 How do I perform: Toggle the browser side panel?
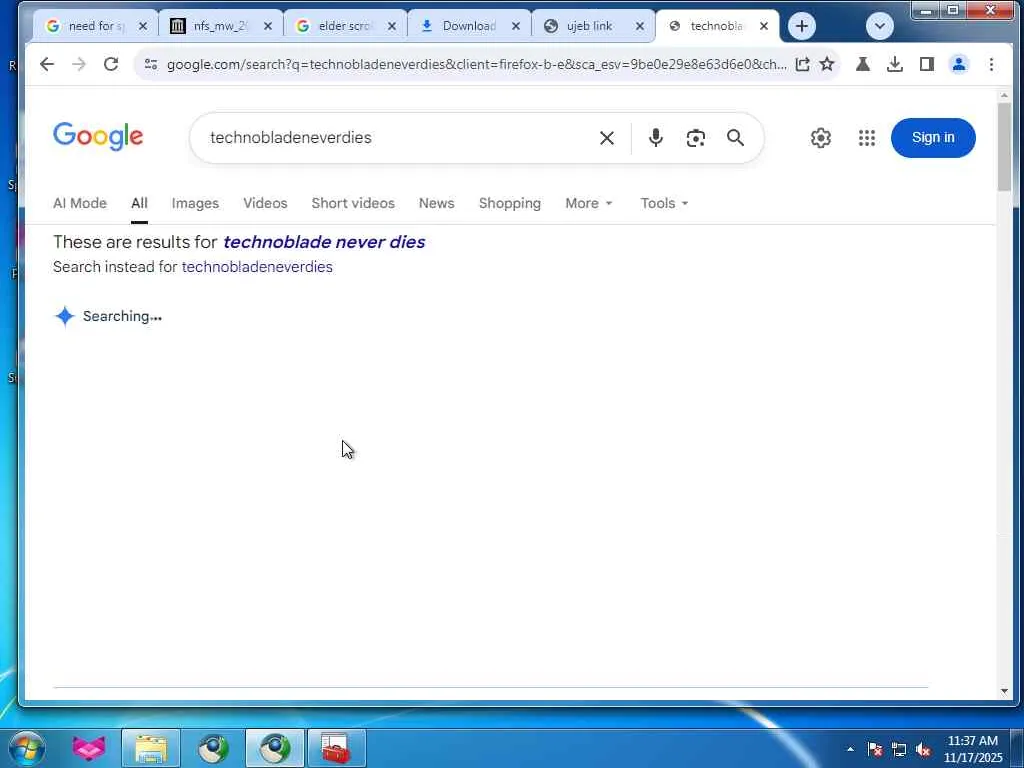click(x=927, y=64)
